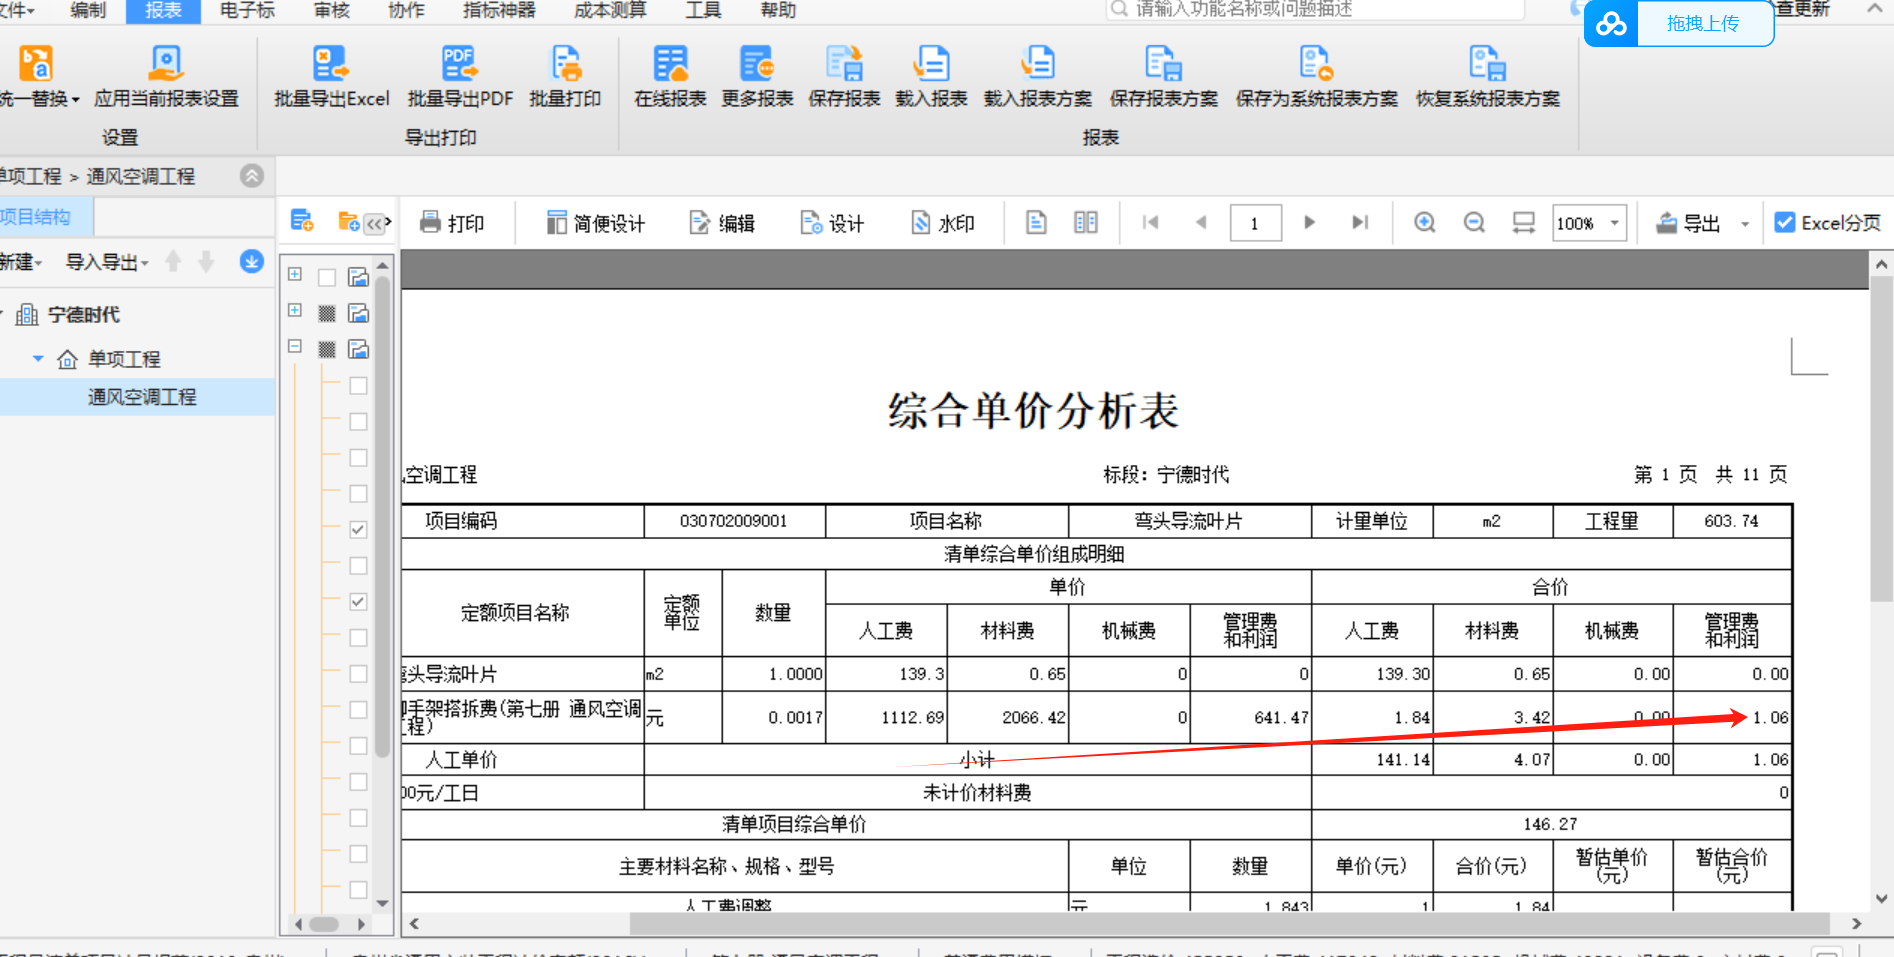This screenshot has width=1894, height=957.
Task: Click the 批量导出PDF icon
Action: click(x=460, y=63)
